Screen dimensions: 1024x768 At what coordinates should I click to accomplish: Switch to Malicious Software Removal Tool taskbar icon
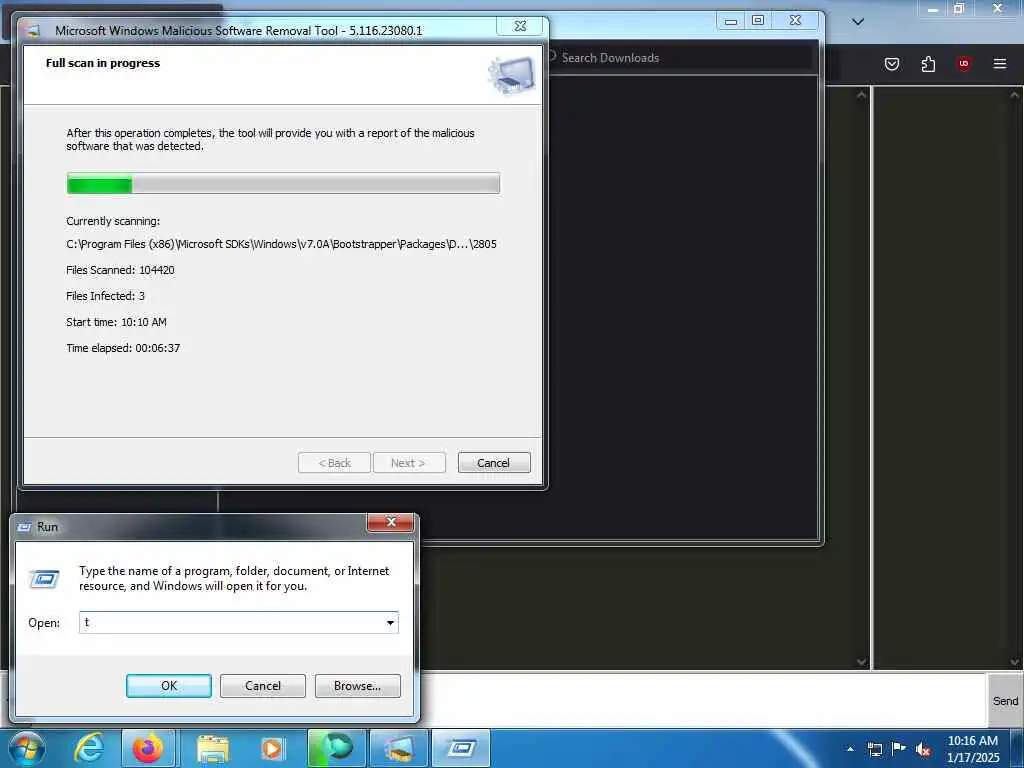point(399,748)
